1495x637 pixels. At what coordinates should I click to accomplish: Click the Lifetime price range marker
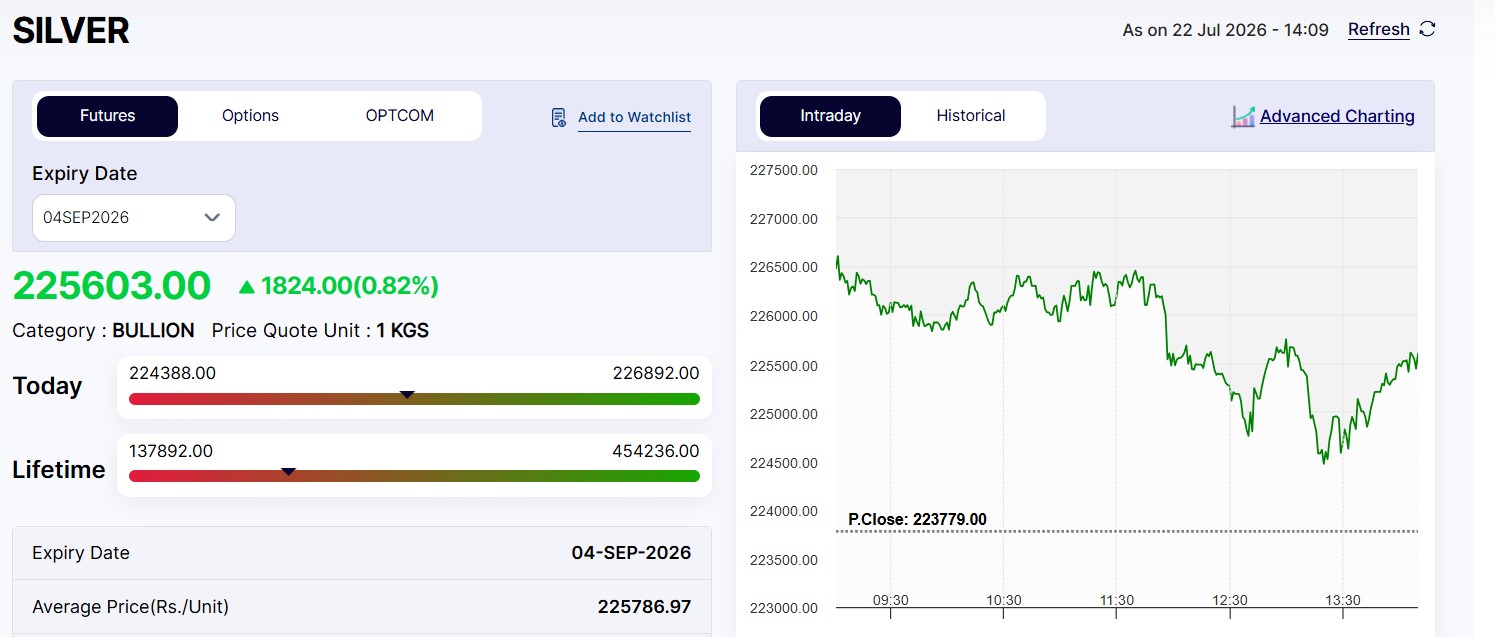[288, 471]
